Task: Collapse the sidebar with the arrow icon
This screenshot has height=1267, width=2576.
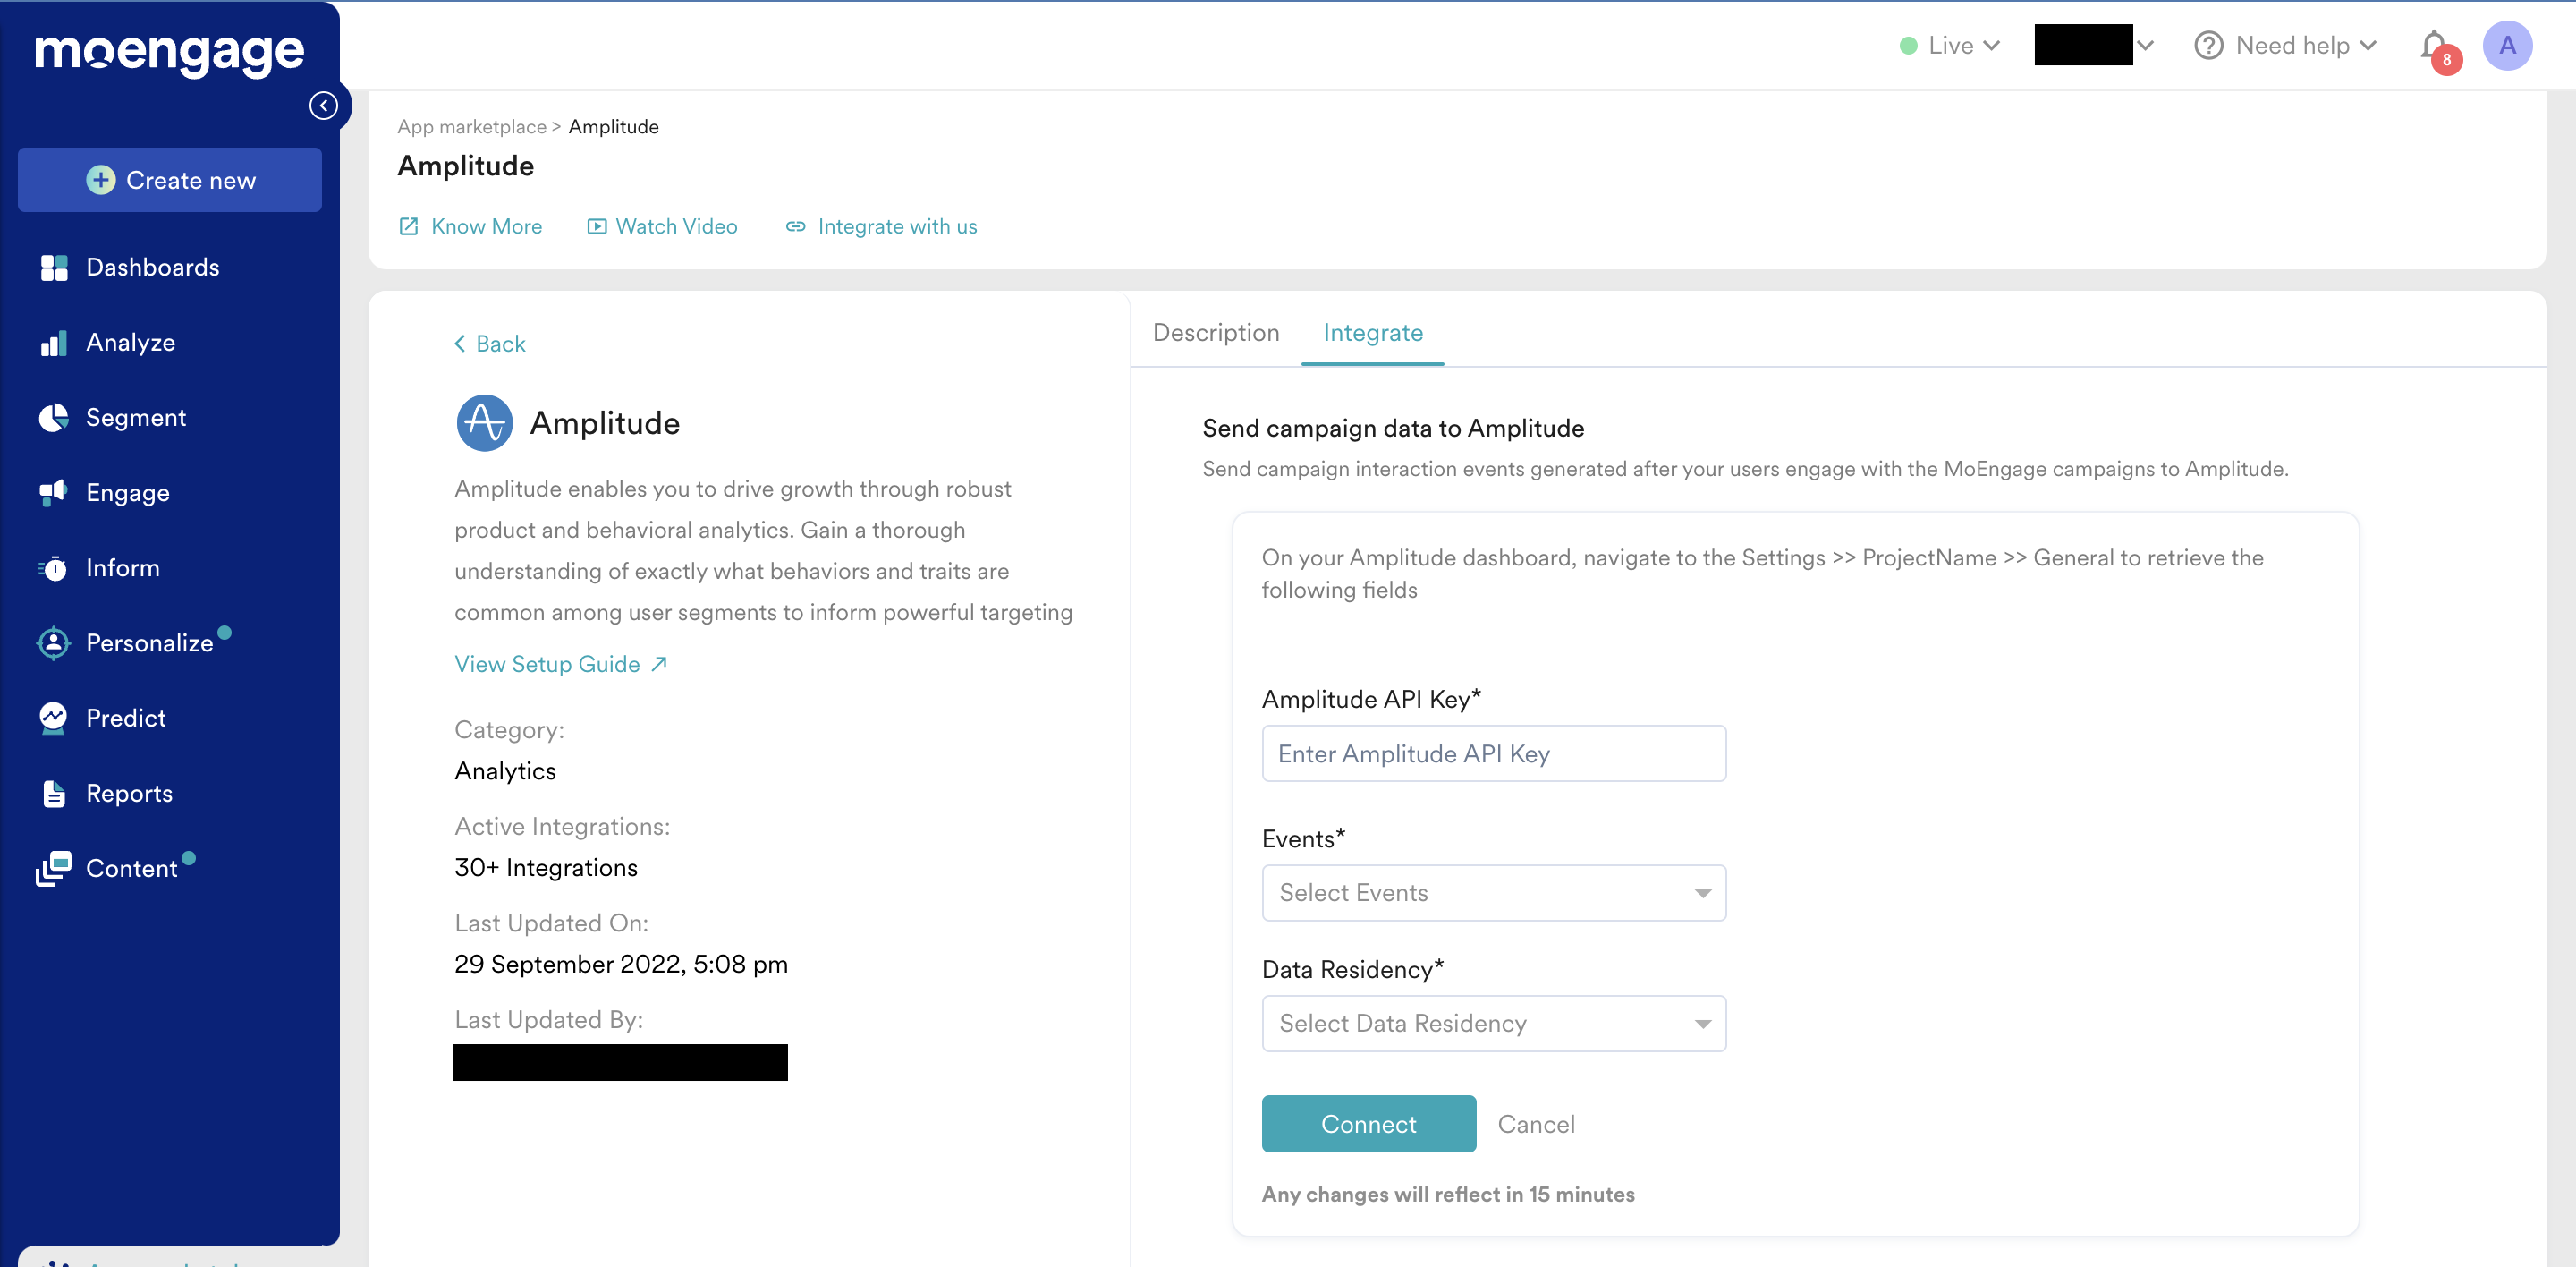Action: pos(323,106)
